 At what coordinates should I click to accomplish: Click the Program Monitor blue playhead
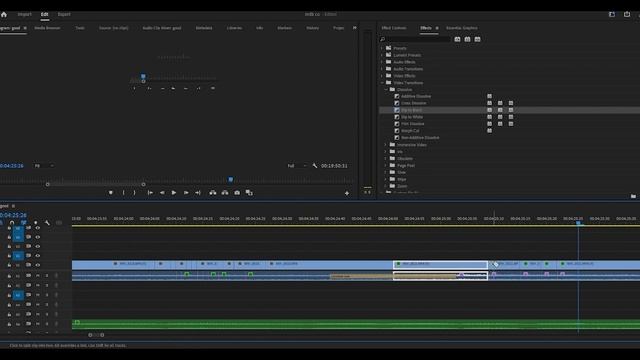click(x=231, y=180)
